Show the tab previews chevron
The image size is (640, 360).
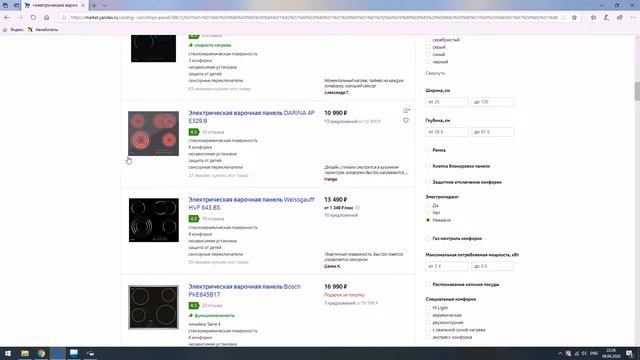105,5
